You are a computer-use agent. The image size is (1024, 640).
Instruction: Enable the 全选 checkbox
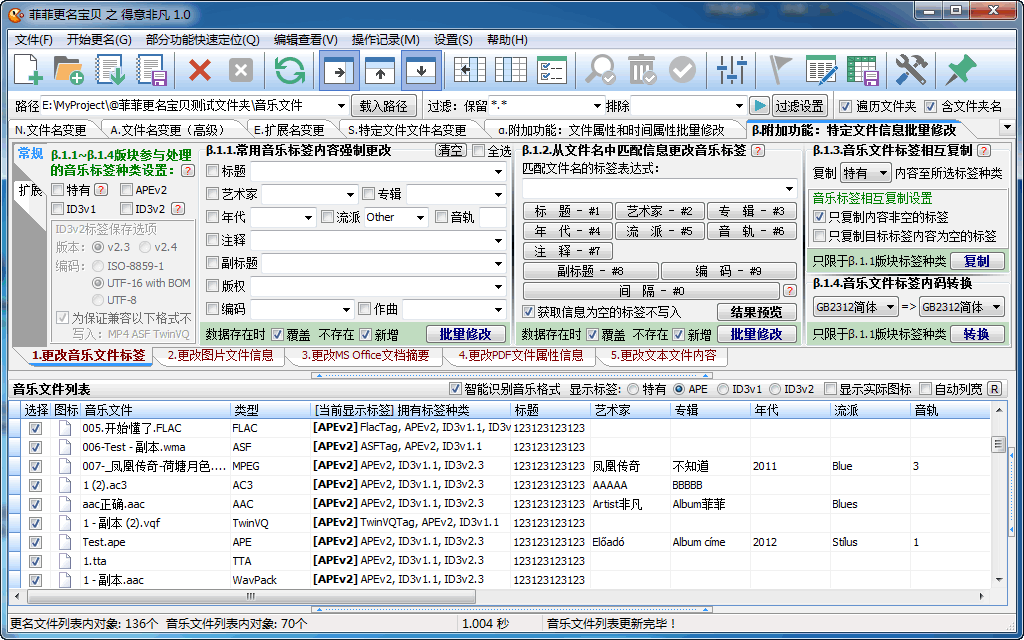coord(478,151)
